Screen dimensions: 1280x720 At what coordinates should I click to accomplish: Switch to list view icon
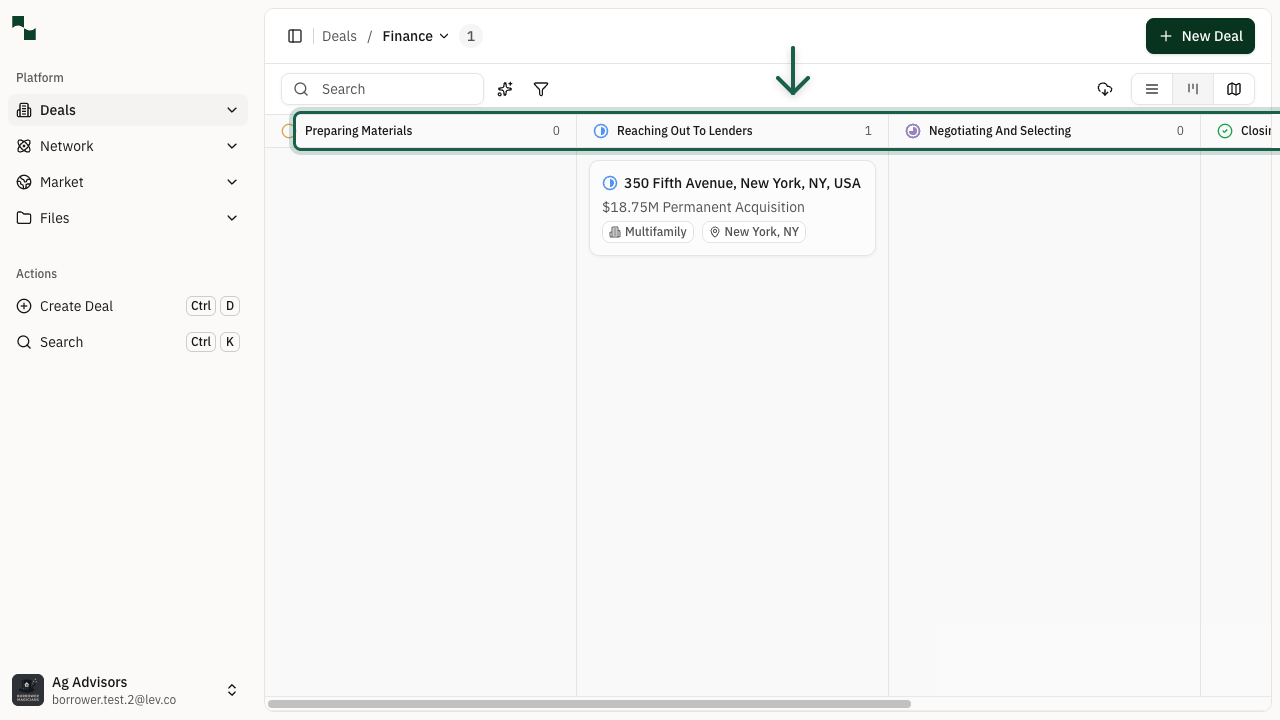[1151, 89]
